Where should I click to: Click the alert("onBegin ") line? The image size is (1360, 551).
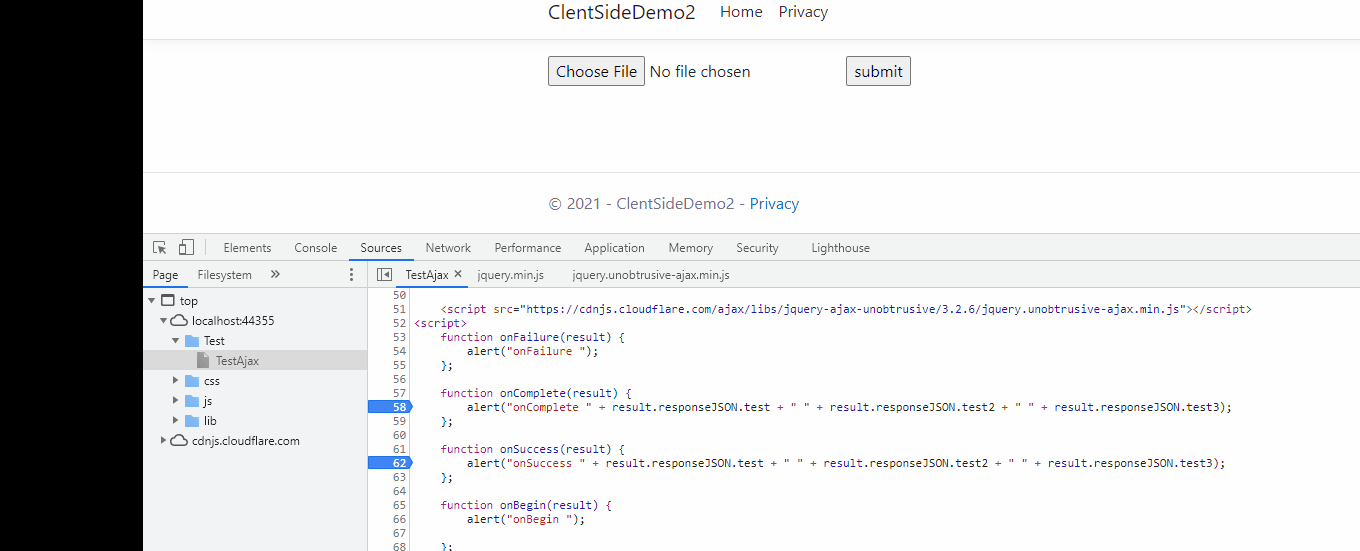point(525,519)
